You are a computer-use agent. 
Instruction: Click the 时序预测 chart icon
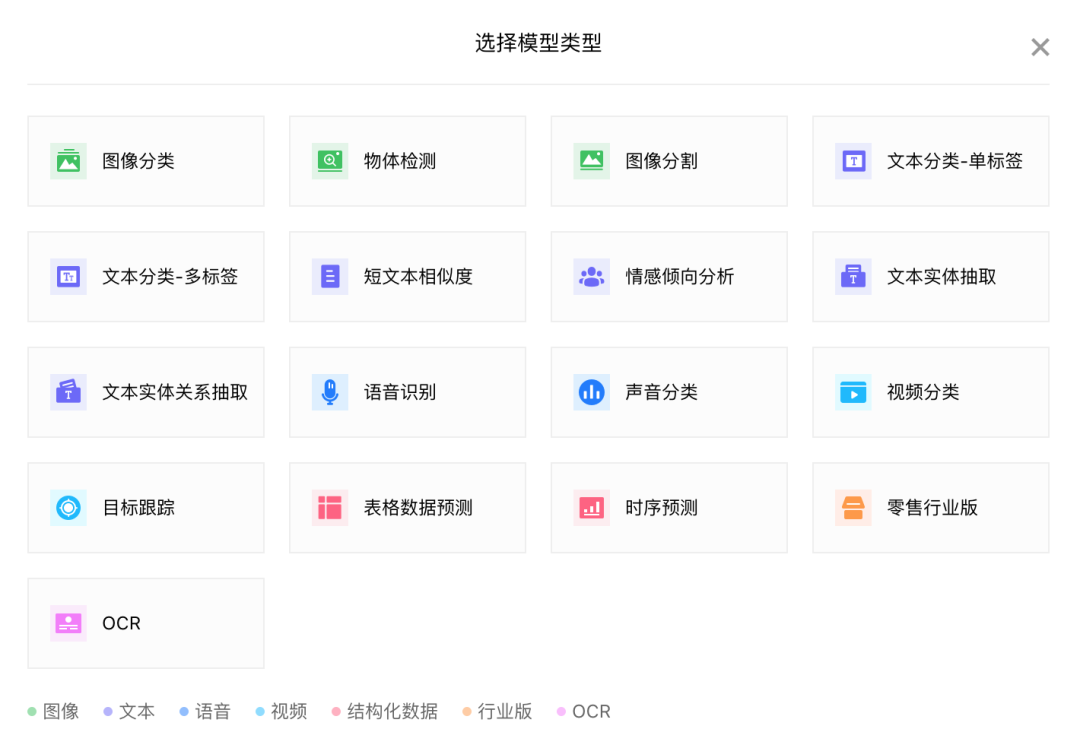(592, 508)
